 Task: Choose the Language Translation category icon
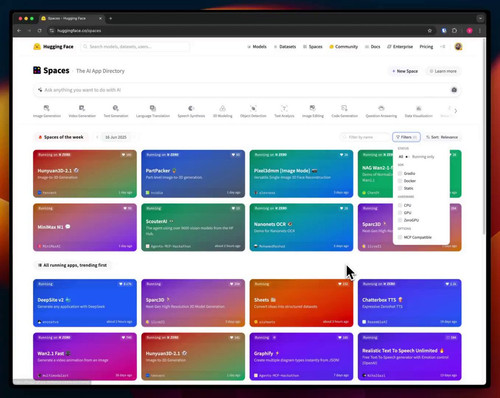point(153,108)
